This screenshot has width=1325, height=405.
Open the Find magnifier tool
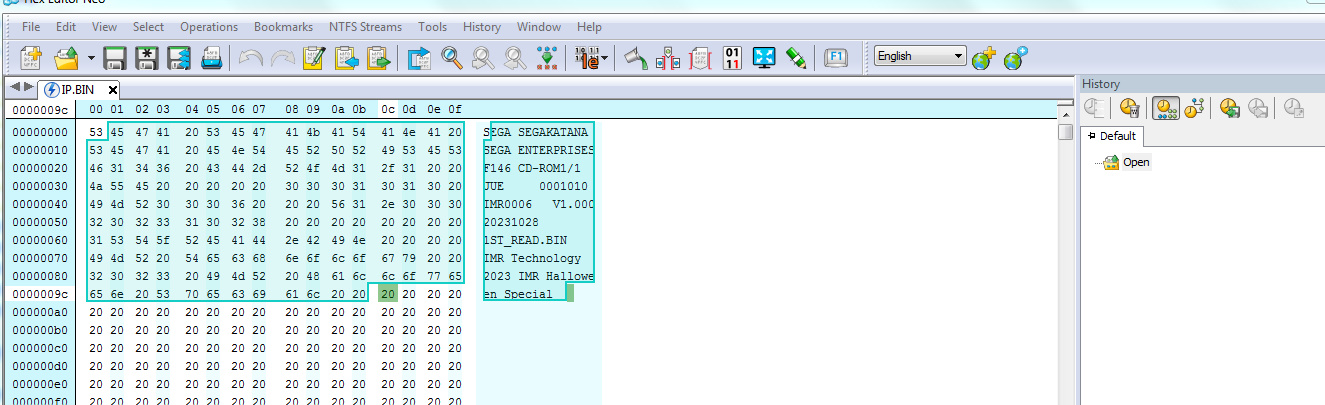point(452,58)
